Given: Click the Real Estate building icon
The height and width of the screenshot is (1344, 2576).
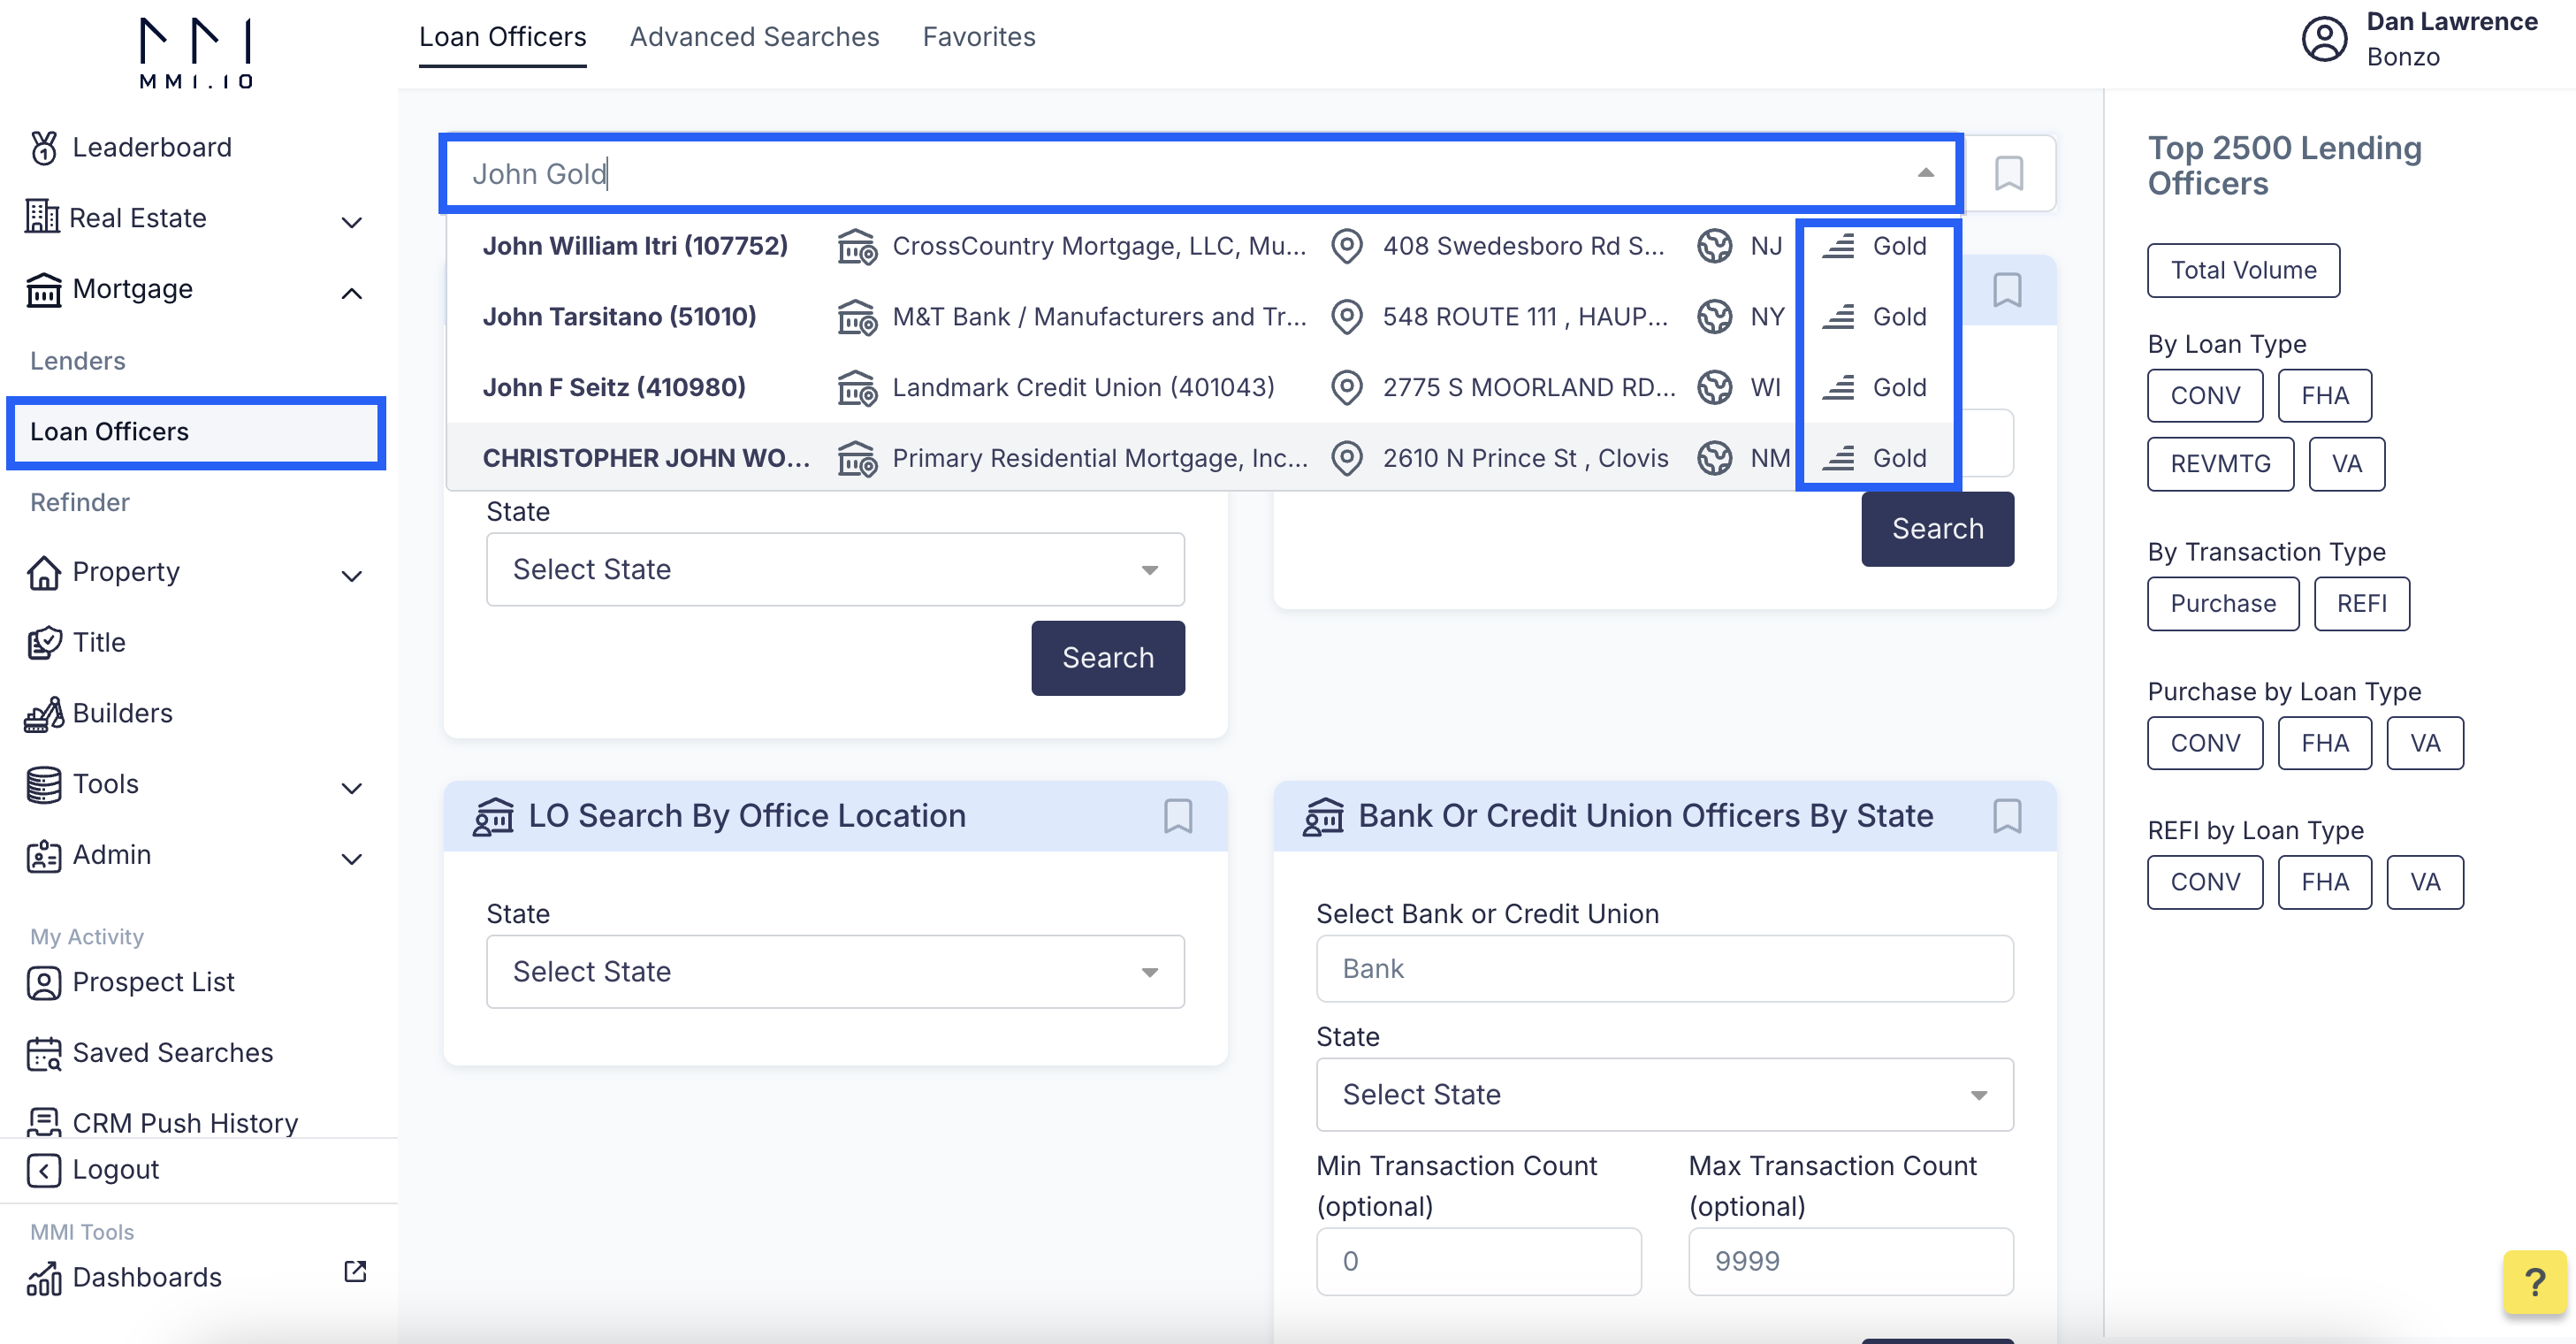Looking at the screenshot, I should [x=42, y=217].
